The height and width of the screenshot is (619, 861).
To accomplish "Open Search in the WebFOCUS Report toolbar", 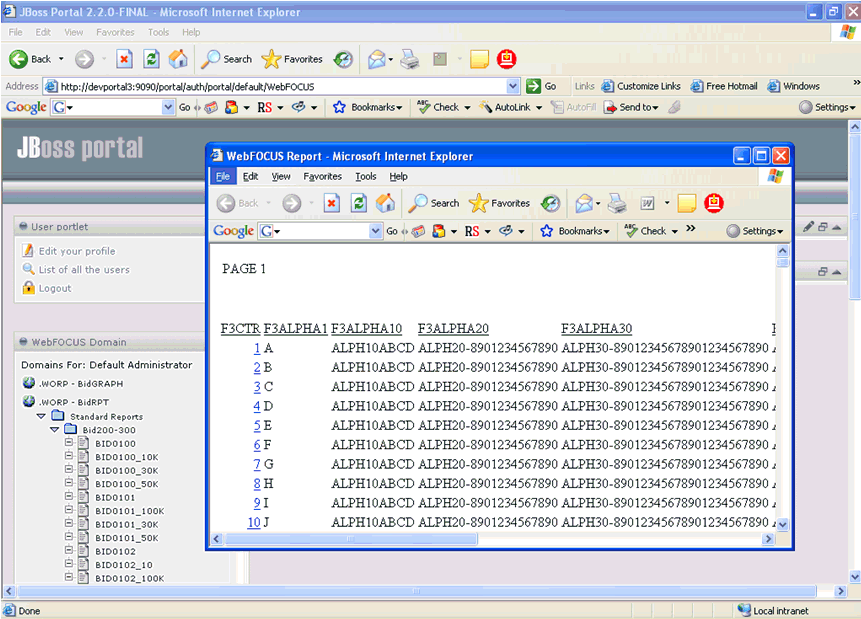I will pyautogui.click(x=434, y=203).
